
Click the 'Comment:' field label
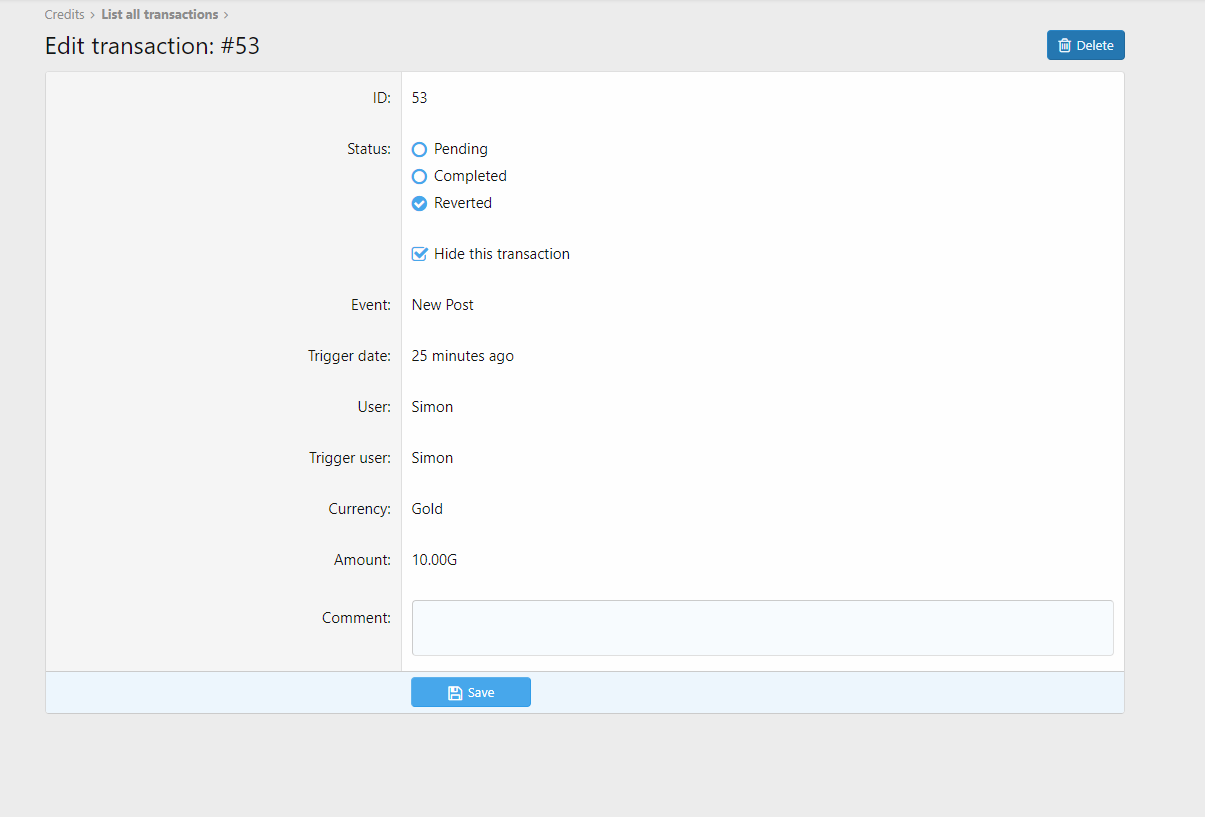tap(356, 618)
